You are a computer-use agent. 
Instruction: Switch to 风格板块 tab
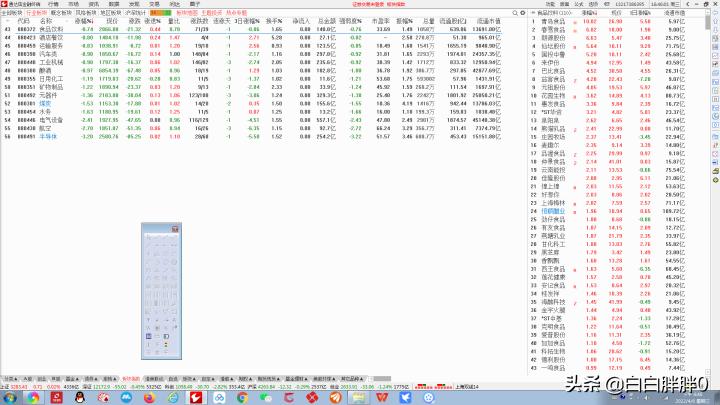pos(86,13)
